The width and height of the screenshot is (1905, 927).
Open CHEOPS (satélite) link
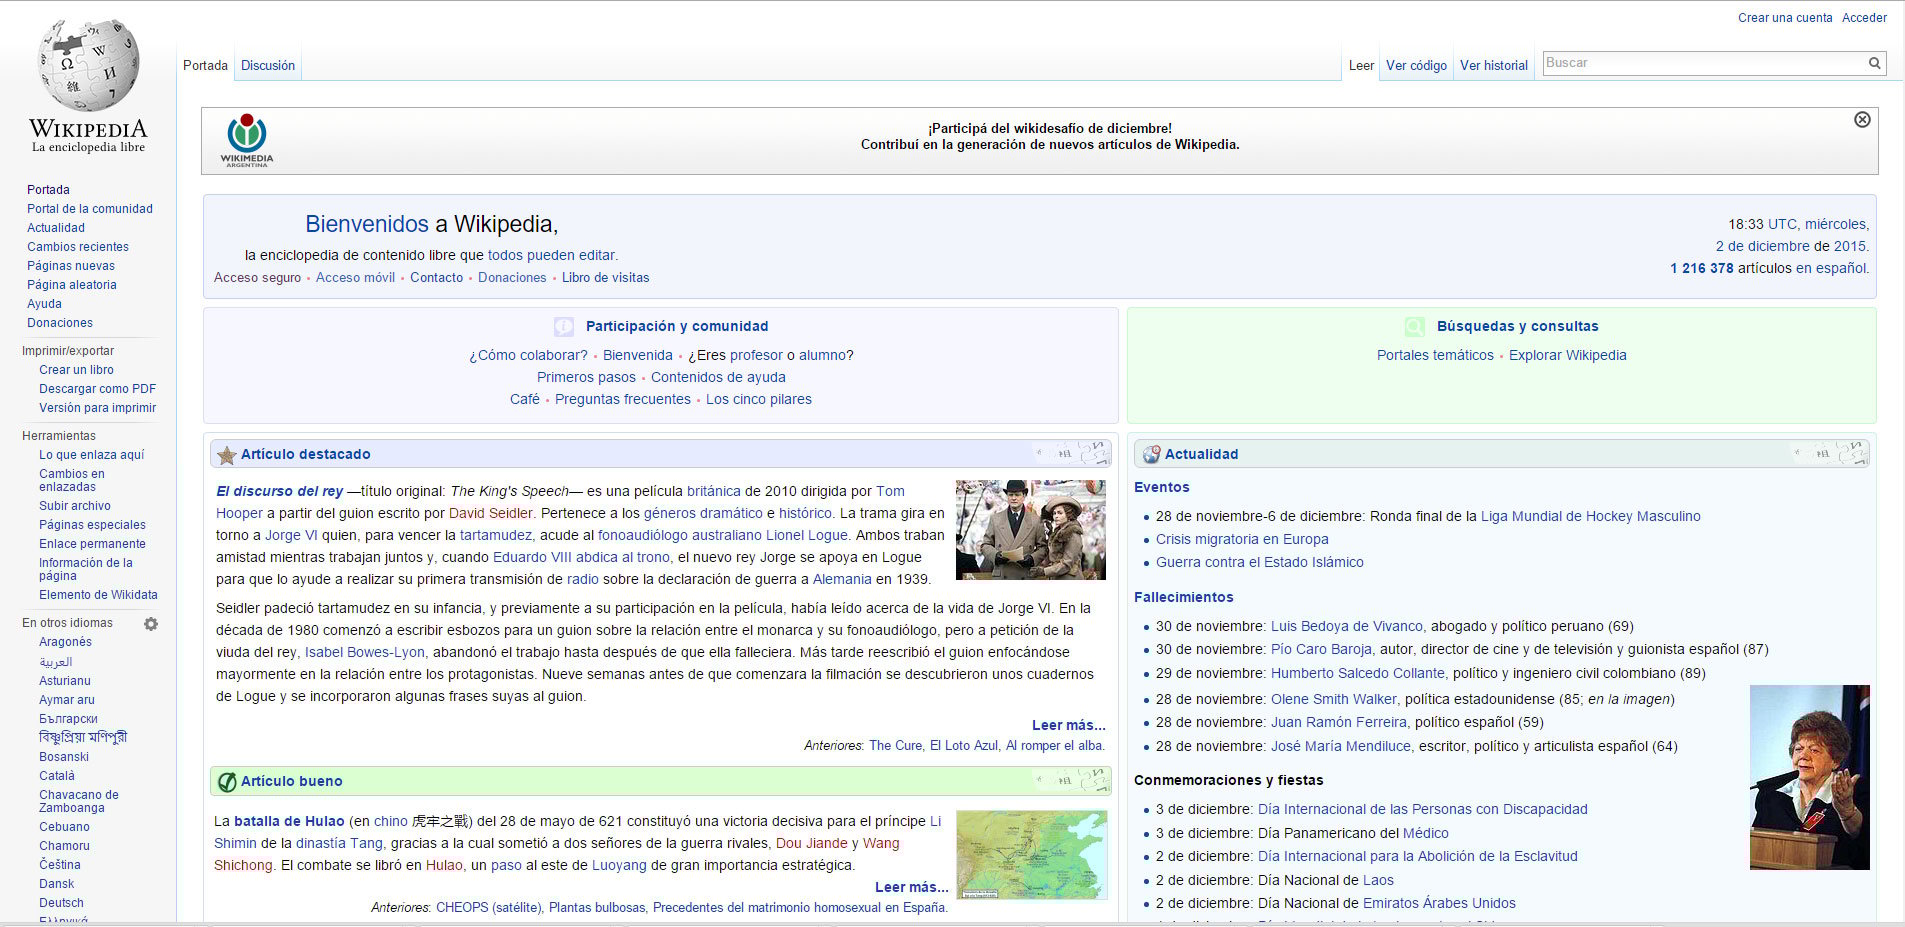[489, 907]
